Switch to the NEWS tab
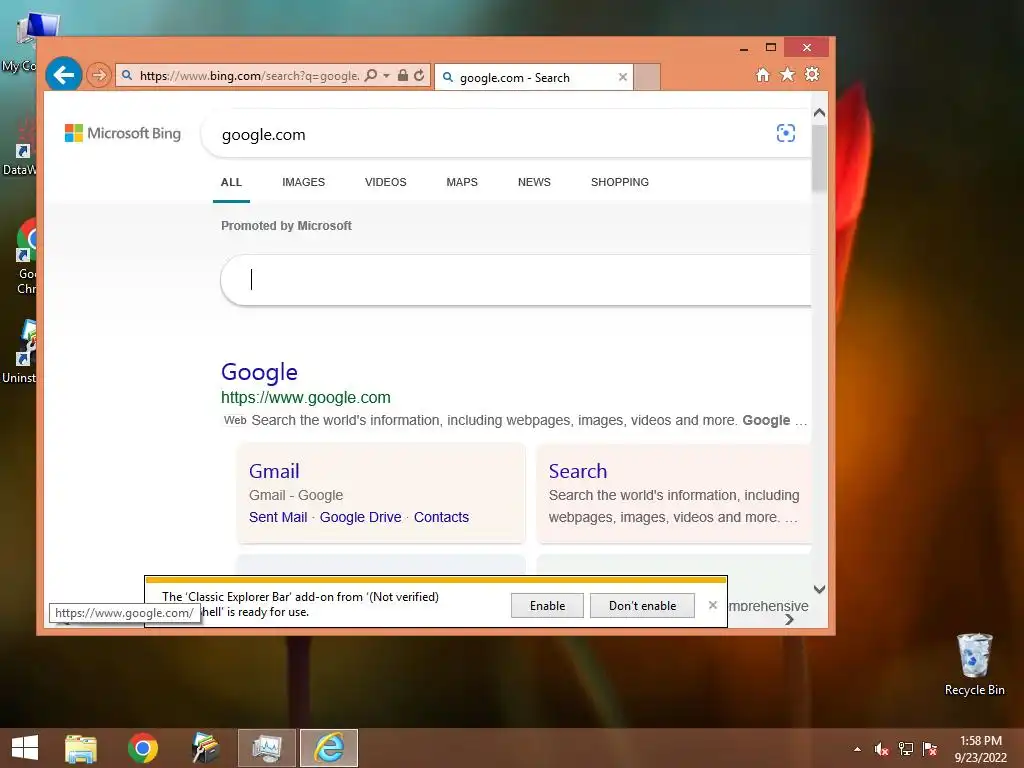 [534, 182]
